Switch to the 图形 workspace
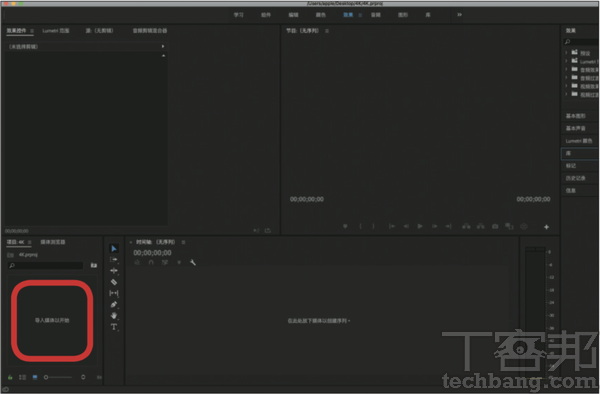 pos(403,15)
